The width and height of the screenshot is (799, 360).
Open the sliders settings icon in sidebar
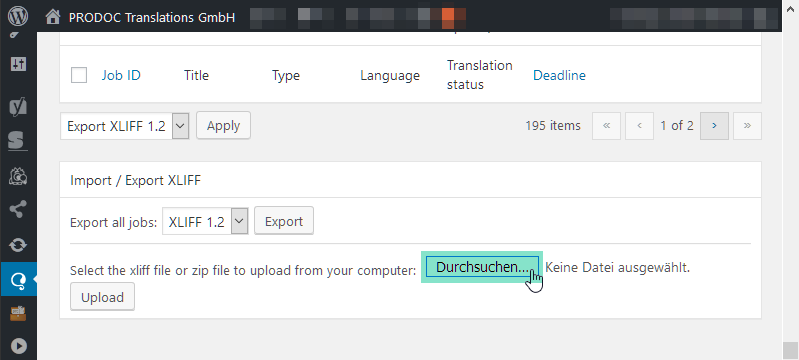pos(18,64)
